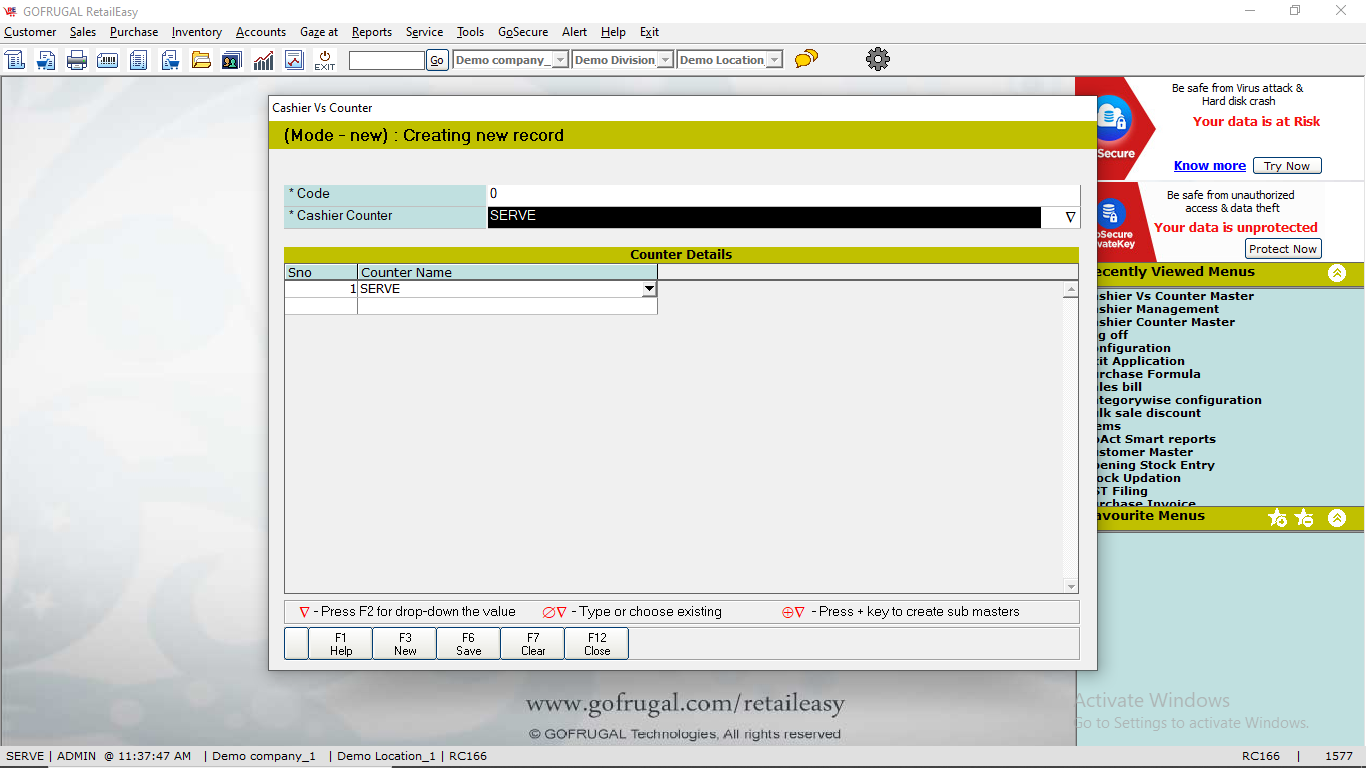Click the Try Now button

[x=1287, y=166]
